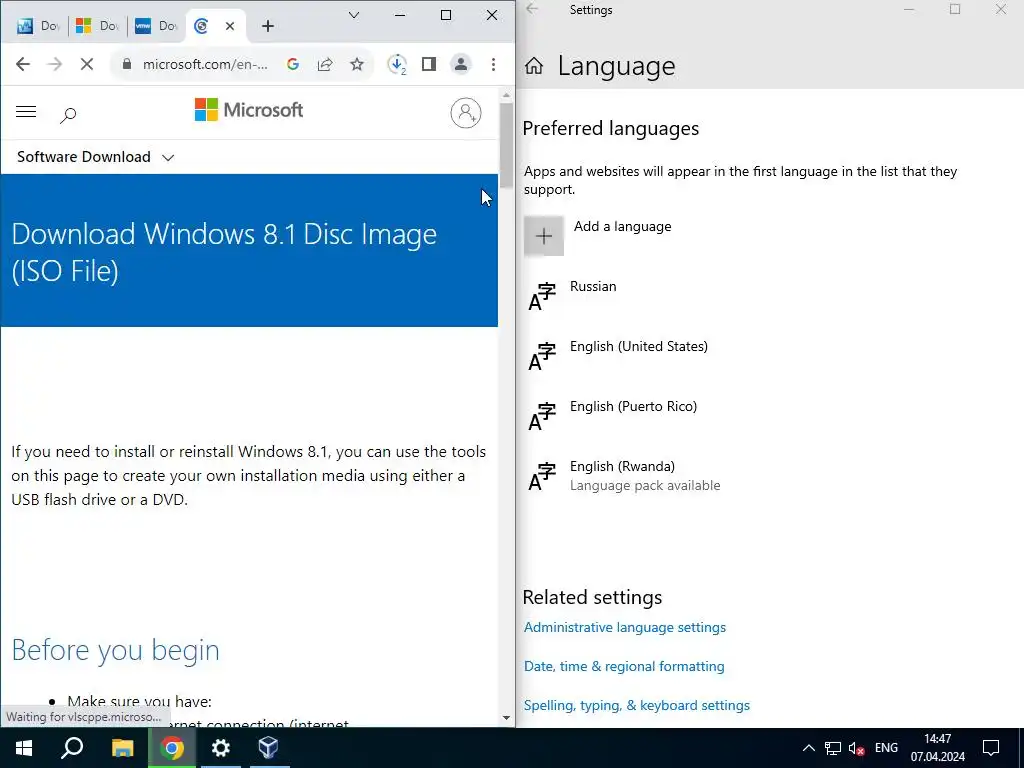Open notification center
Viewport: 1024px width, 768px height.
pyautogui.click(x=991, y=748)
